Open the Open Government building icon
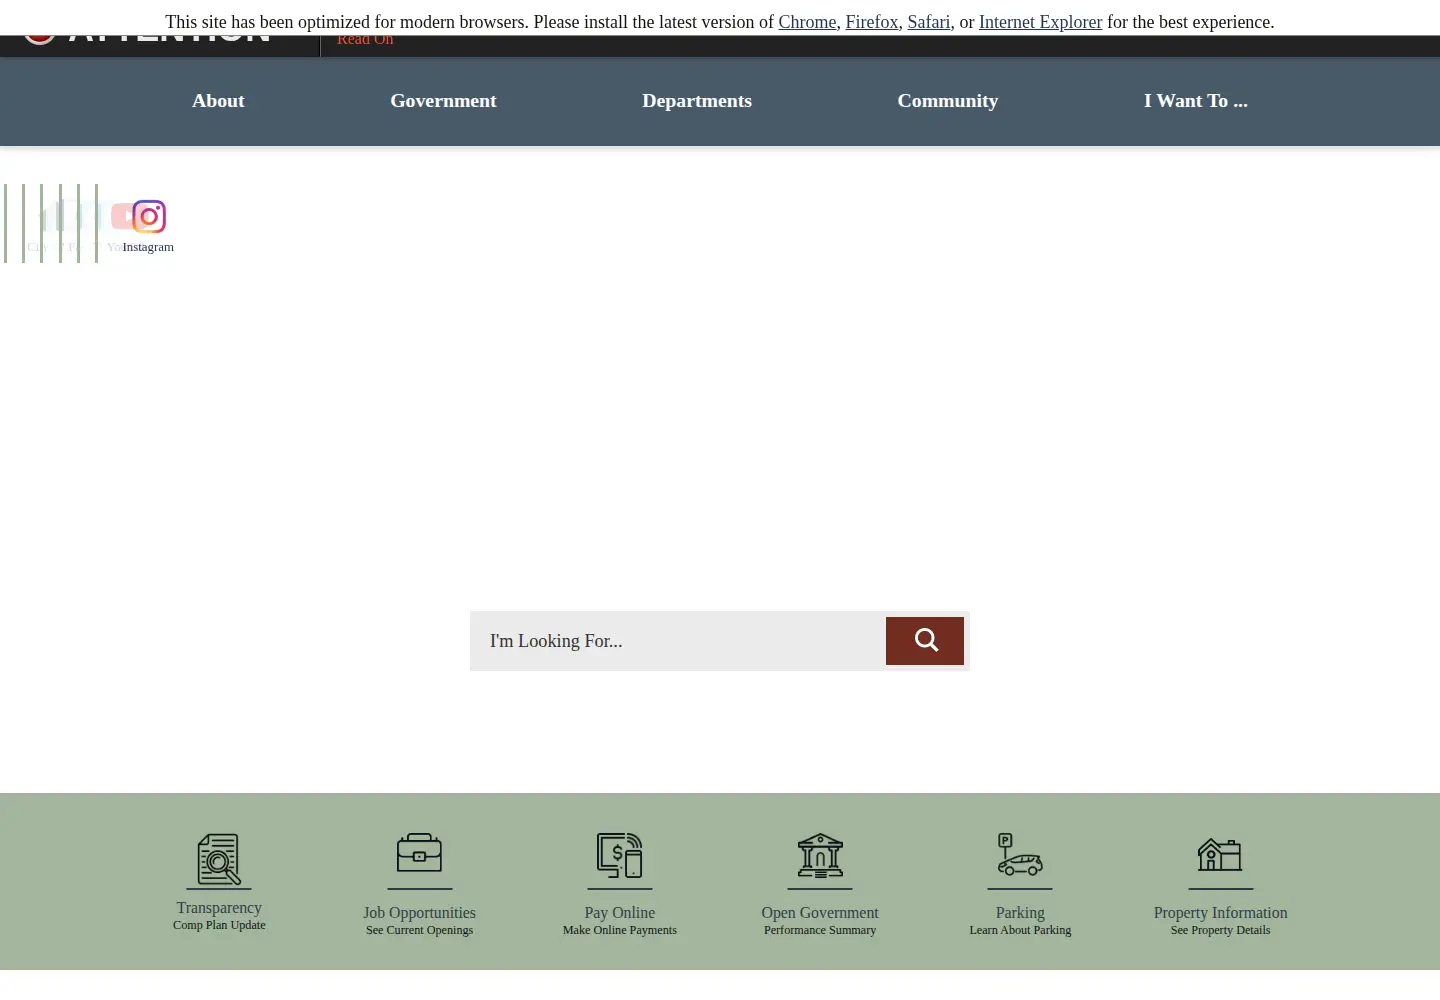This screenshot has width=1440, height=1000. tap(820, 856)
